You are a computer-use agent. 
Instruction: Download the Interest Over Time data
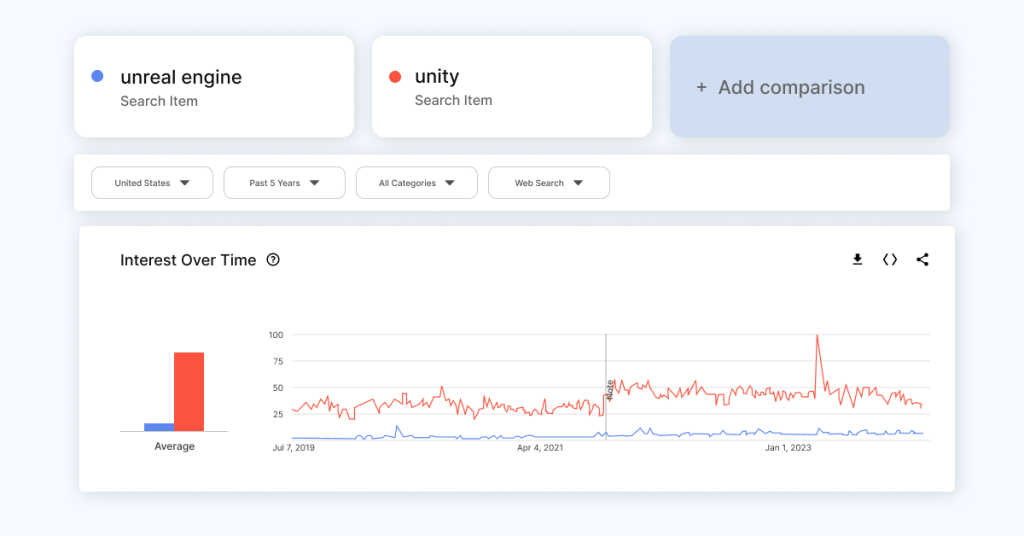point(857,260)
